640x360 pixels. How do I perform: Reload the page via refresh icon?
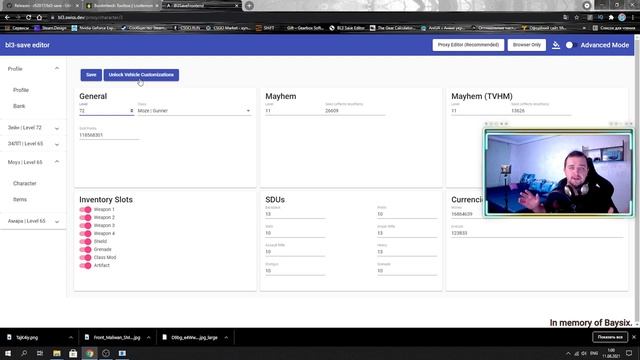[28, 18]
